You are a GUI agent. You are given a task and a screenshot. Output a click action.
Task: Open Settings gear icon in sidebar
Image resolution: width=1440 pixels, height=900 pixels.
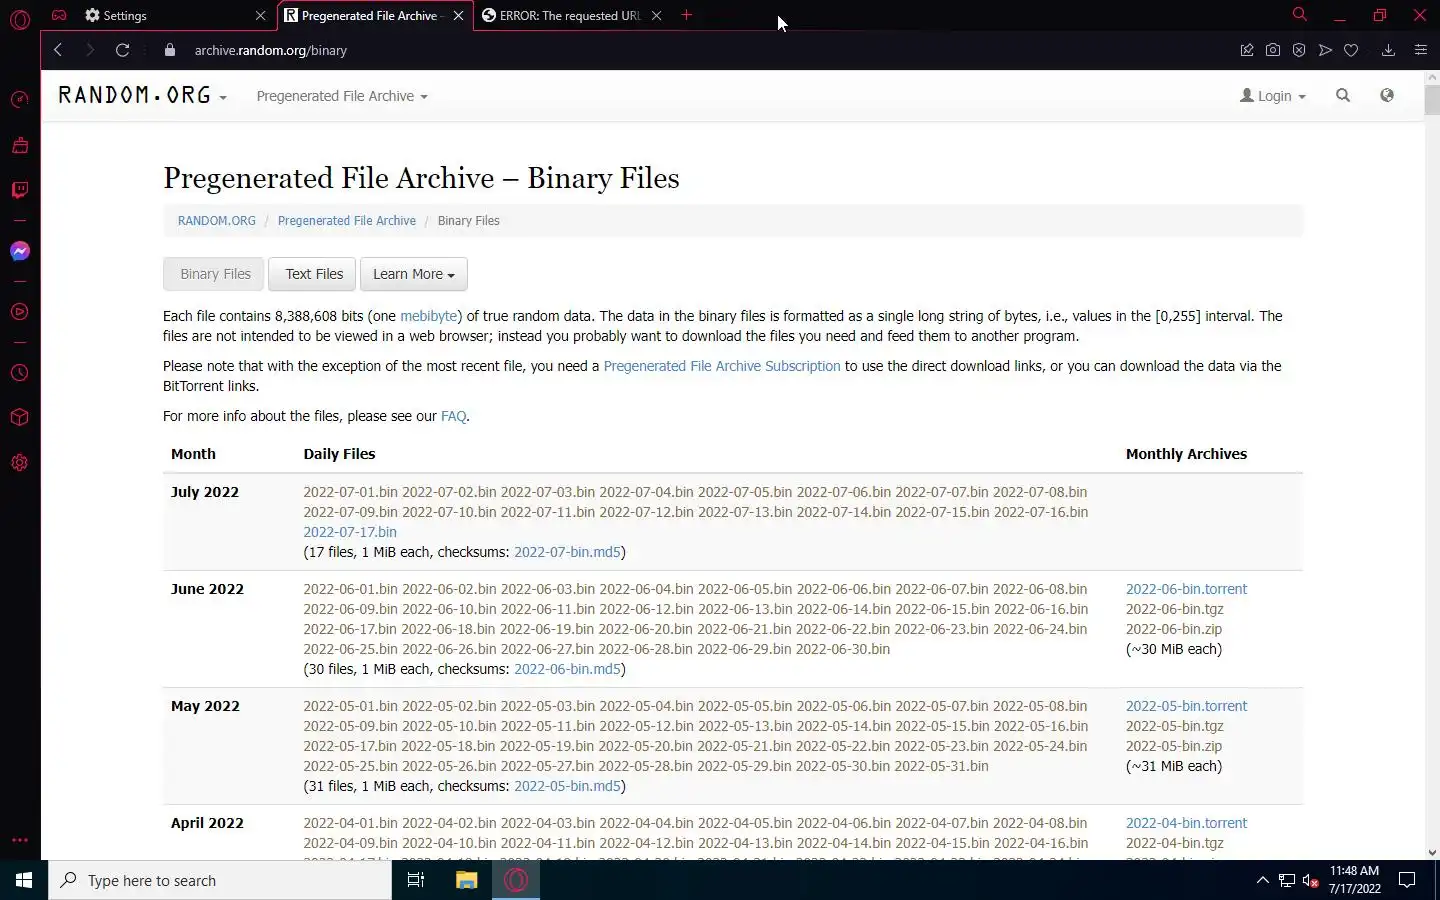click(20, 463)
